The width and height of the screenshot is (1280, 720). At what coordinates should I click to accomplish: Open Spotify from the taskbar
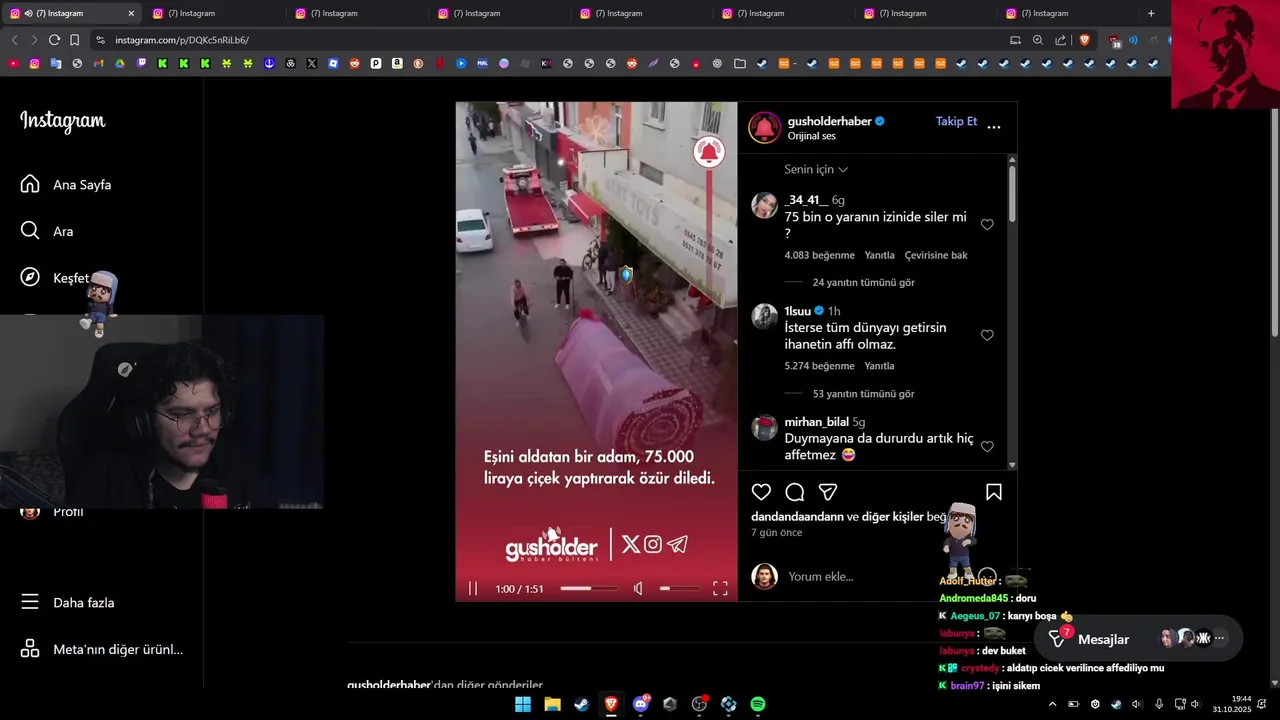(758, 704)
